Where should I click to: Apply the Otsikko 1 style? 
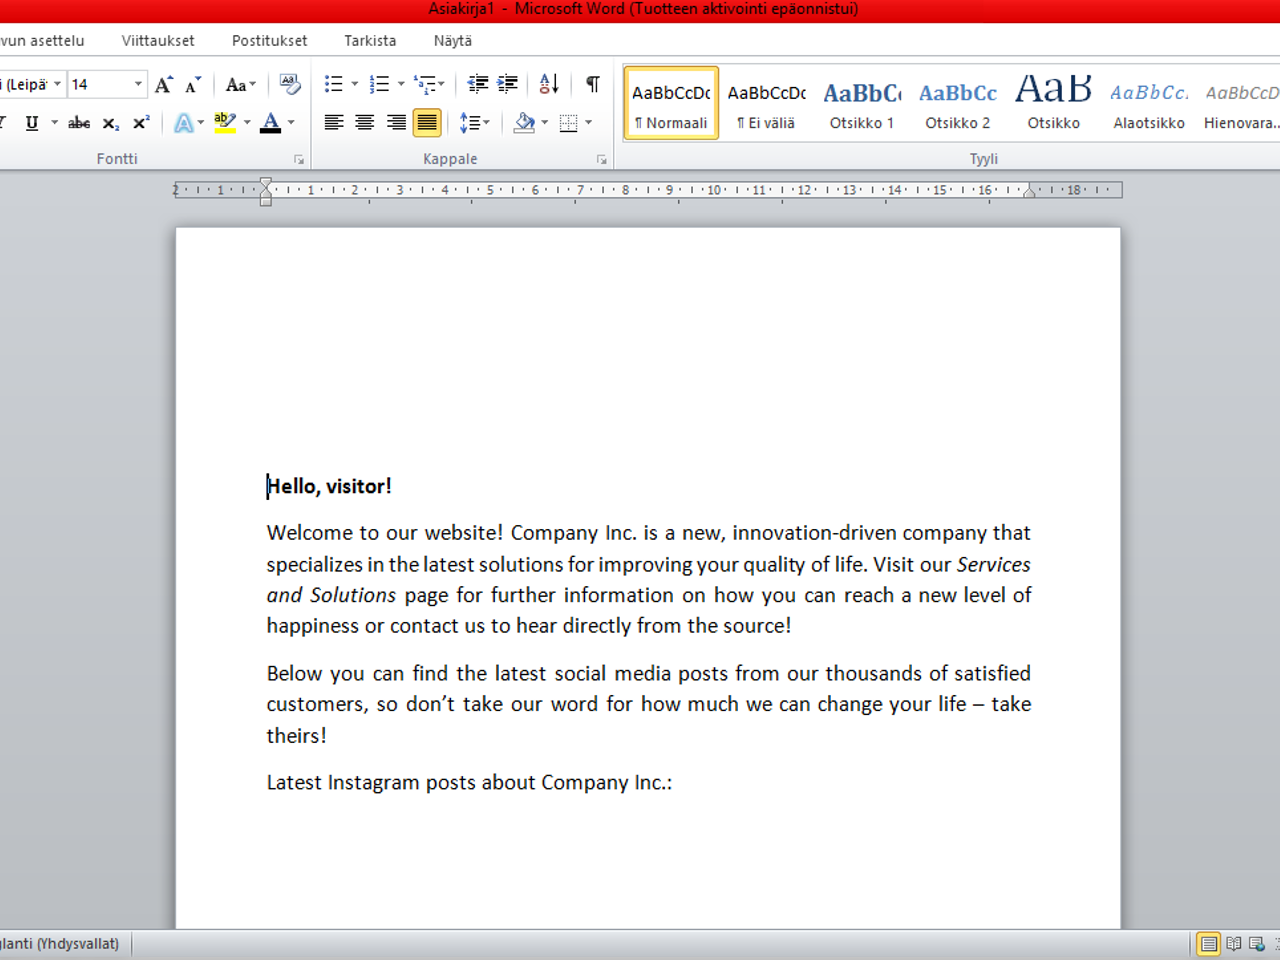[862, 103]
